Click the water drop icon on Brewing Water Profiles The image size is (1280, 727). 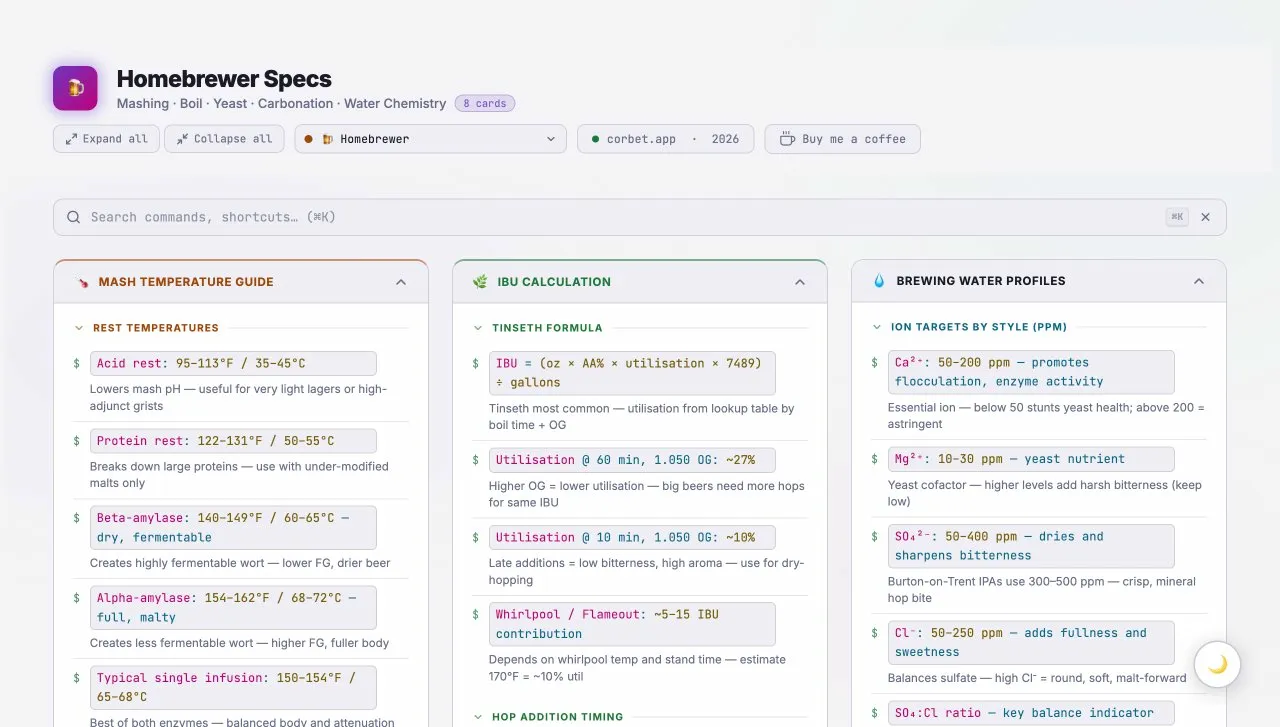(x=879, y=282)
